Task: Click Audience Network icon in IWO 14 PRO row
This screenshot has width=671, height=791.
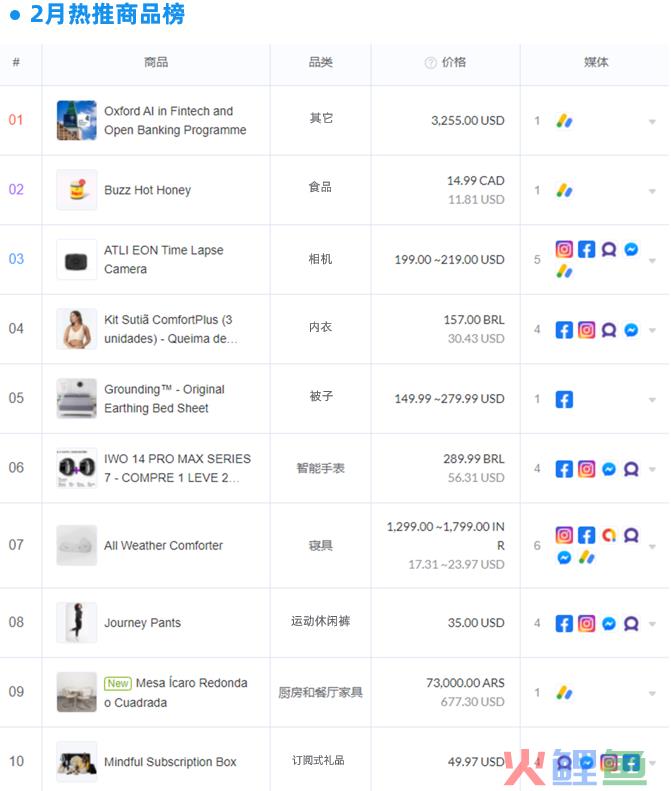Action: [631, 469]
